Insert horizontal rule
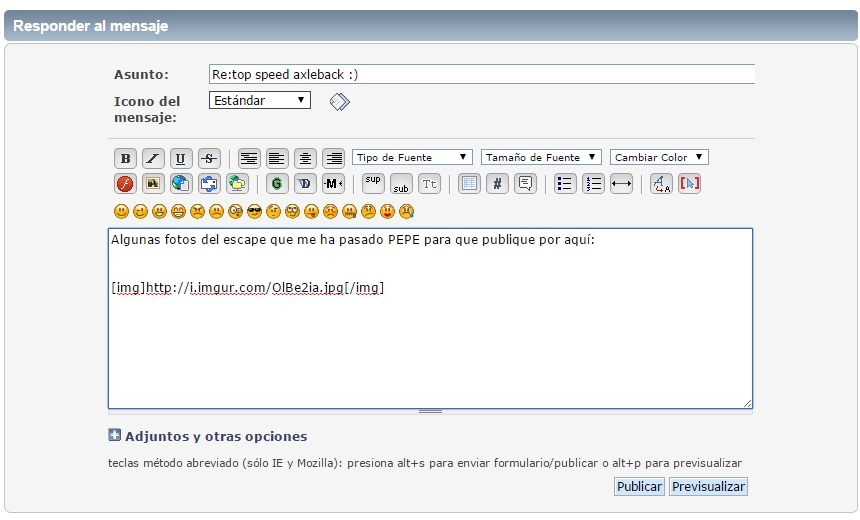The width and height of the screenshot is (860, 520). (x=621, y=184)
